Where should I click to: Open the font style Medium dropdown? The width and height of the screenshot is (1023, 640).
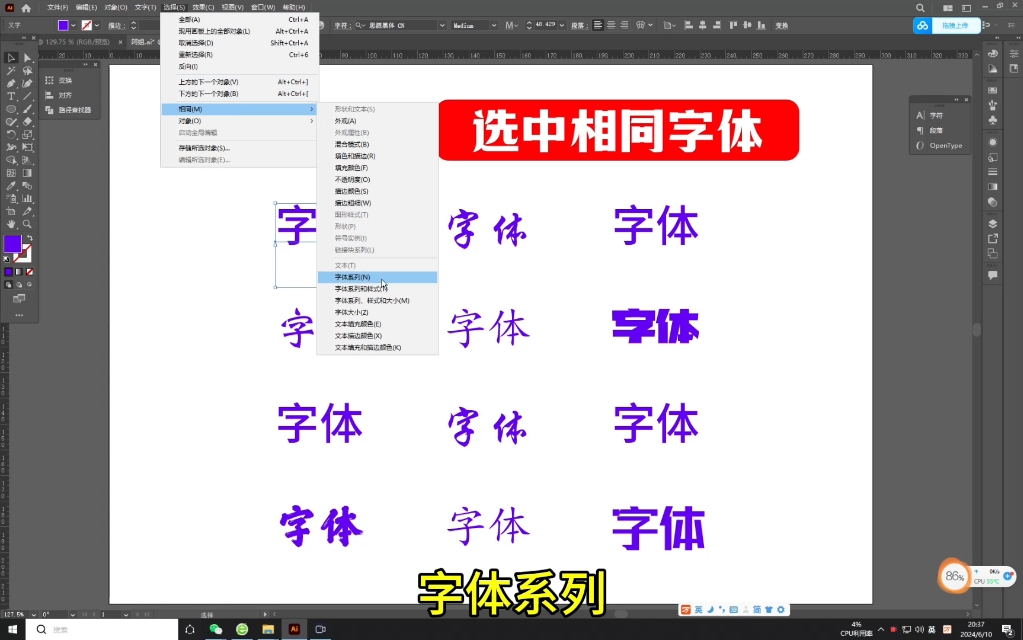pos(493,25)
